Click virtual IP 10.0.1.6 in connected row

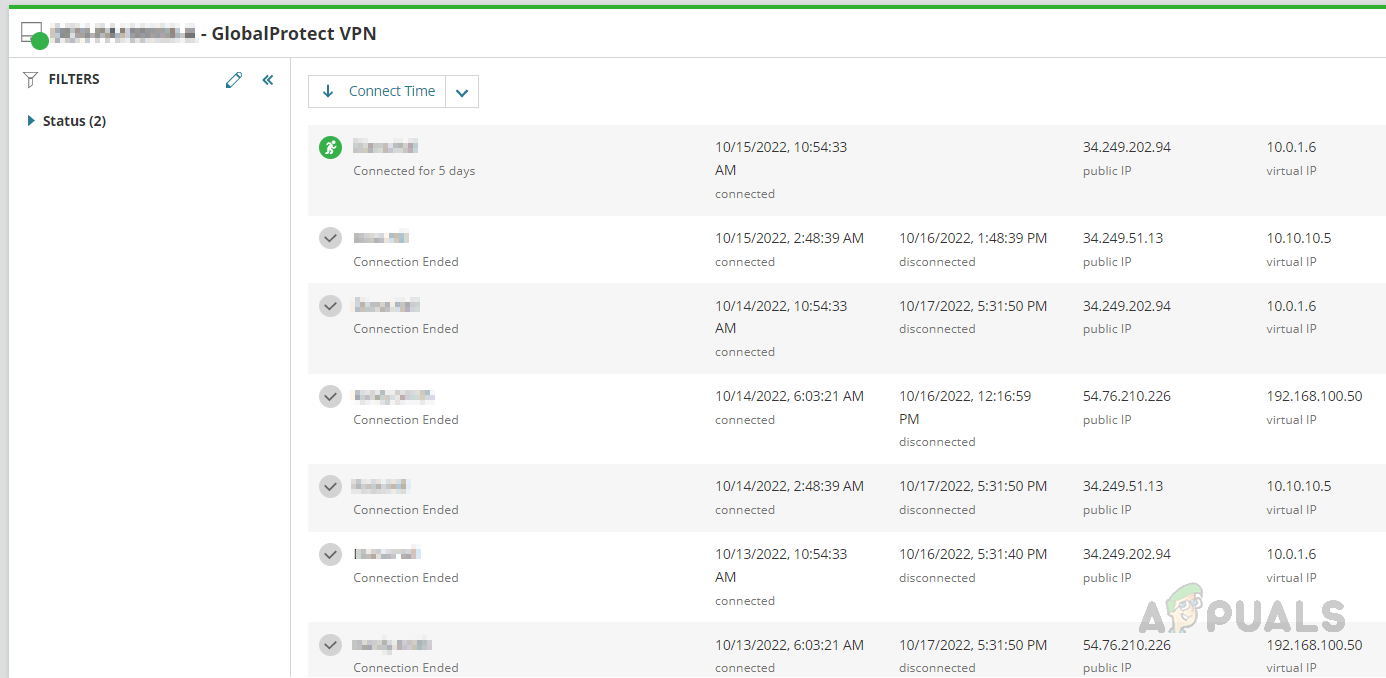tap(1291, 147)
